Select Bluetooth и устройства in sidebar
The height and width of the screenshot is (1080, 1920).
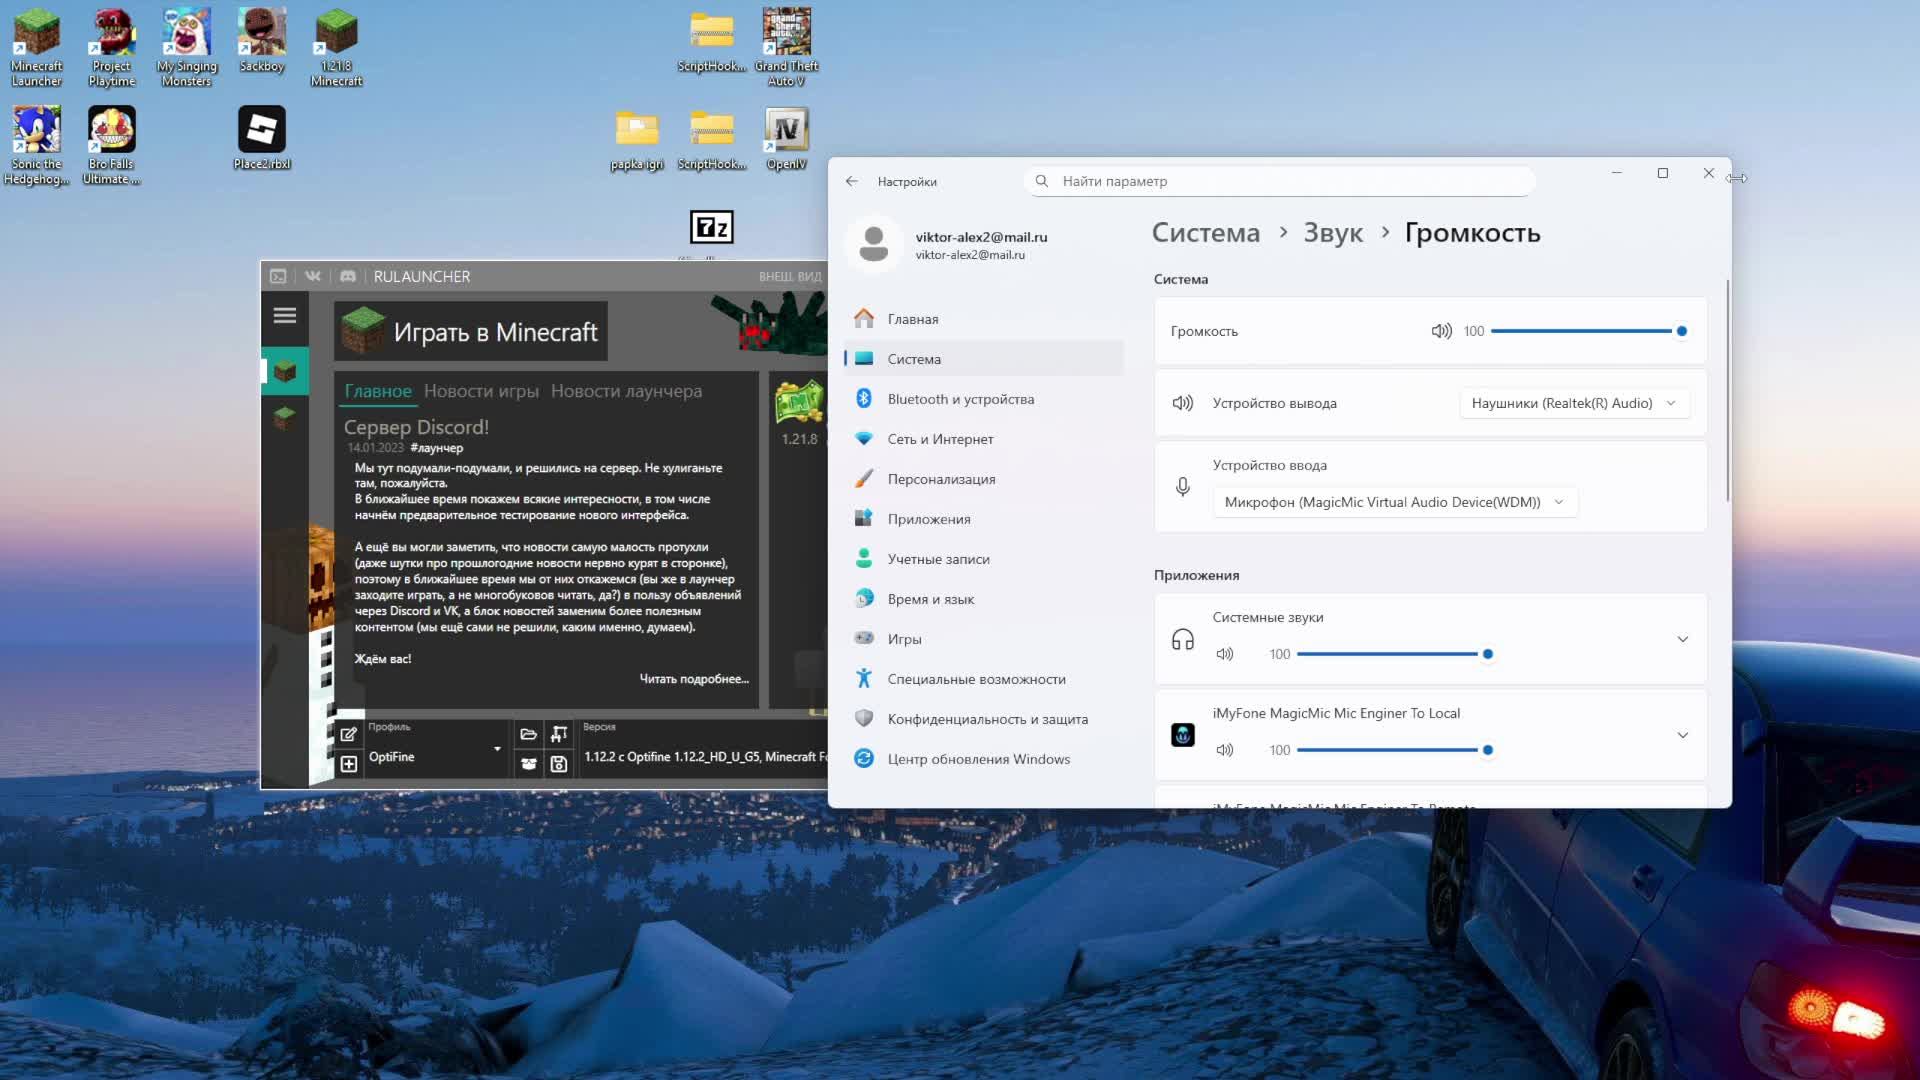[x=960, y=399]
